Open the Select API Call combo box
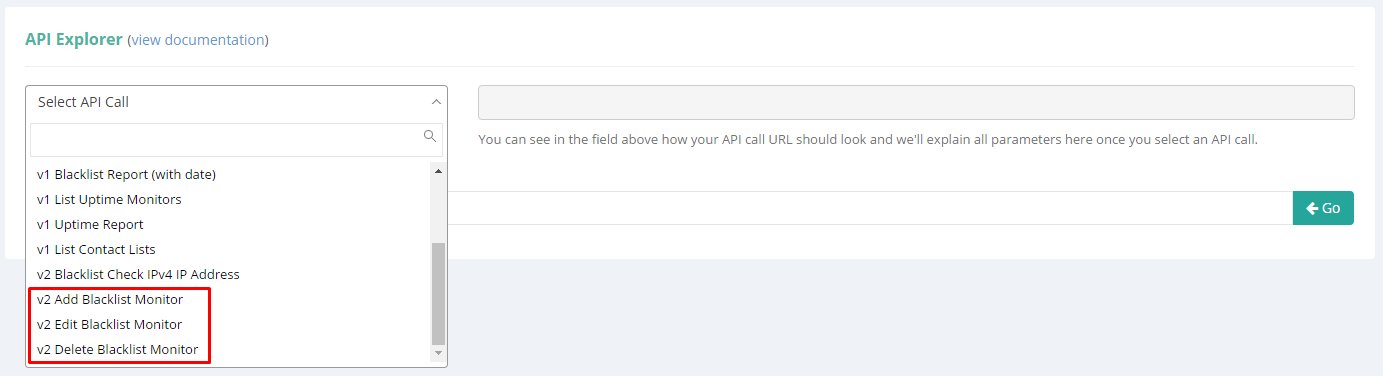The height and width of the screenshot is (376, 1383). (236, 102)
